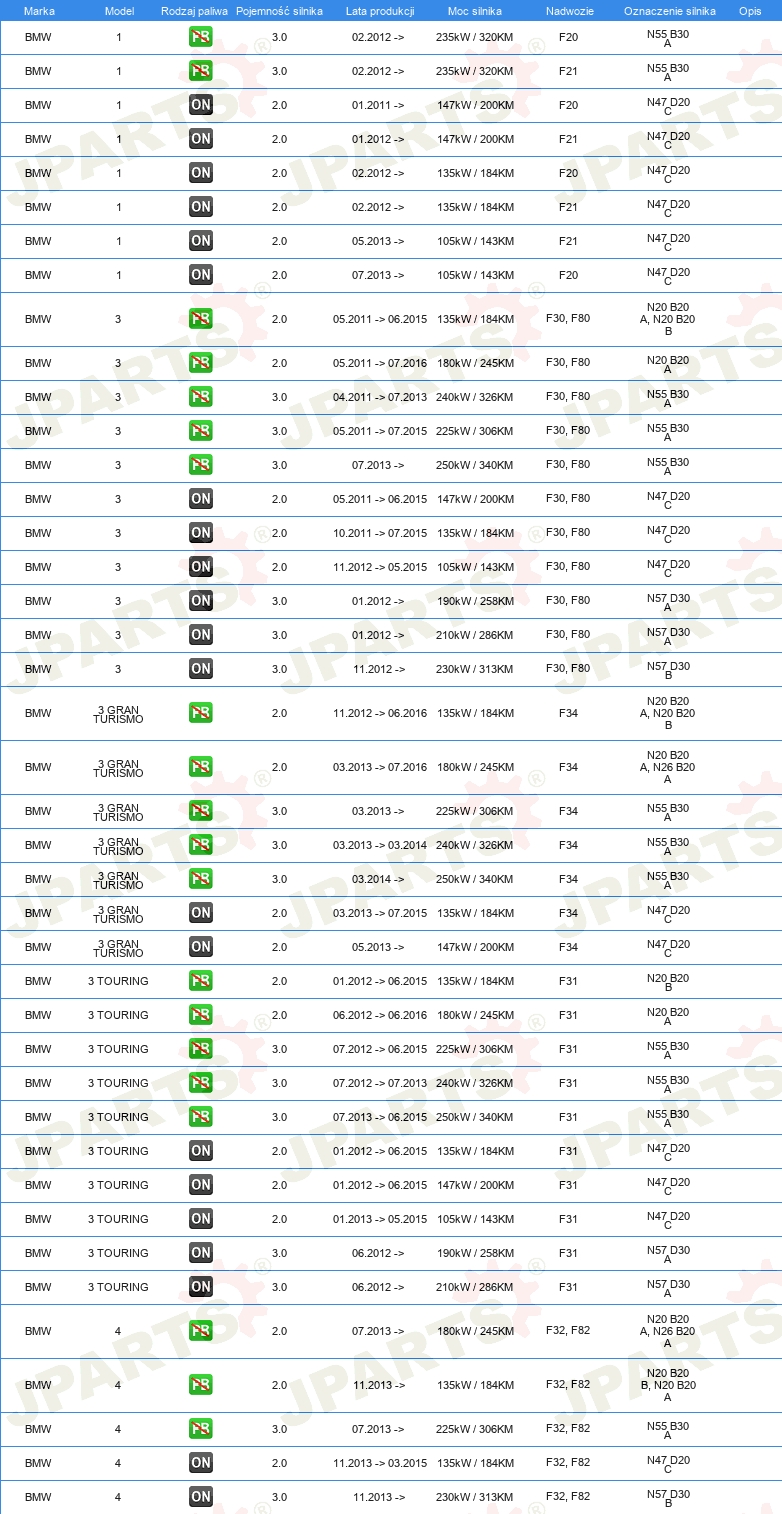Select the date cell '03.2014 ->'
Screen dimensions: 782x1514
378,879
